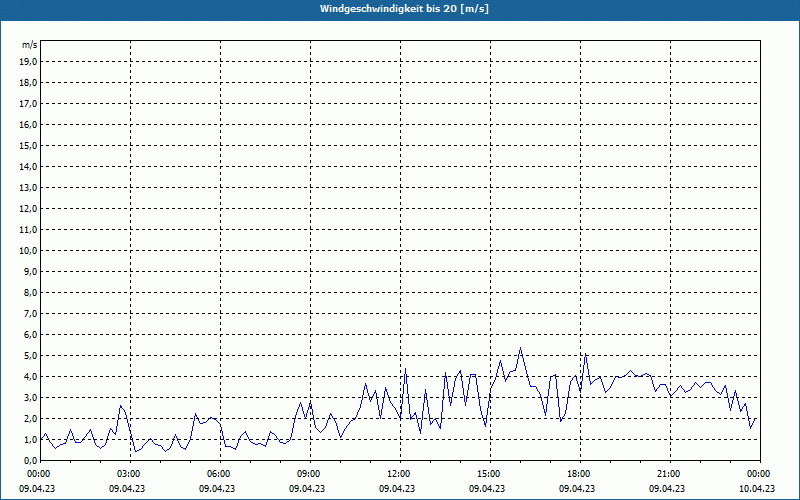Select the 12:00 time label
This screenshot has width=800, height=500.
(x=398, y=473)
